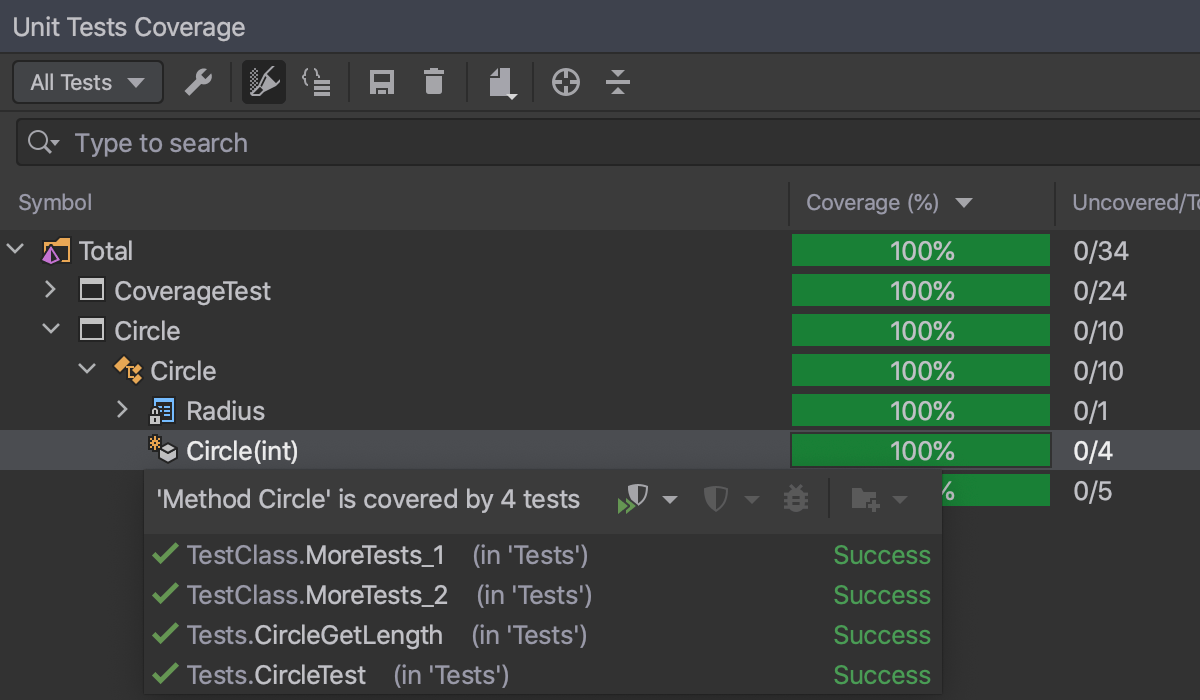Click the Symbol column header
Screen dimensions: 1200x700
click(x=56, y=203)
